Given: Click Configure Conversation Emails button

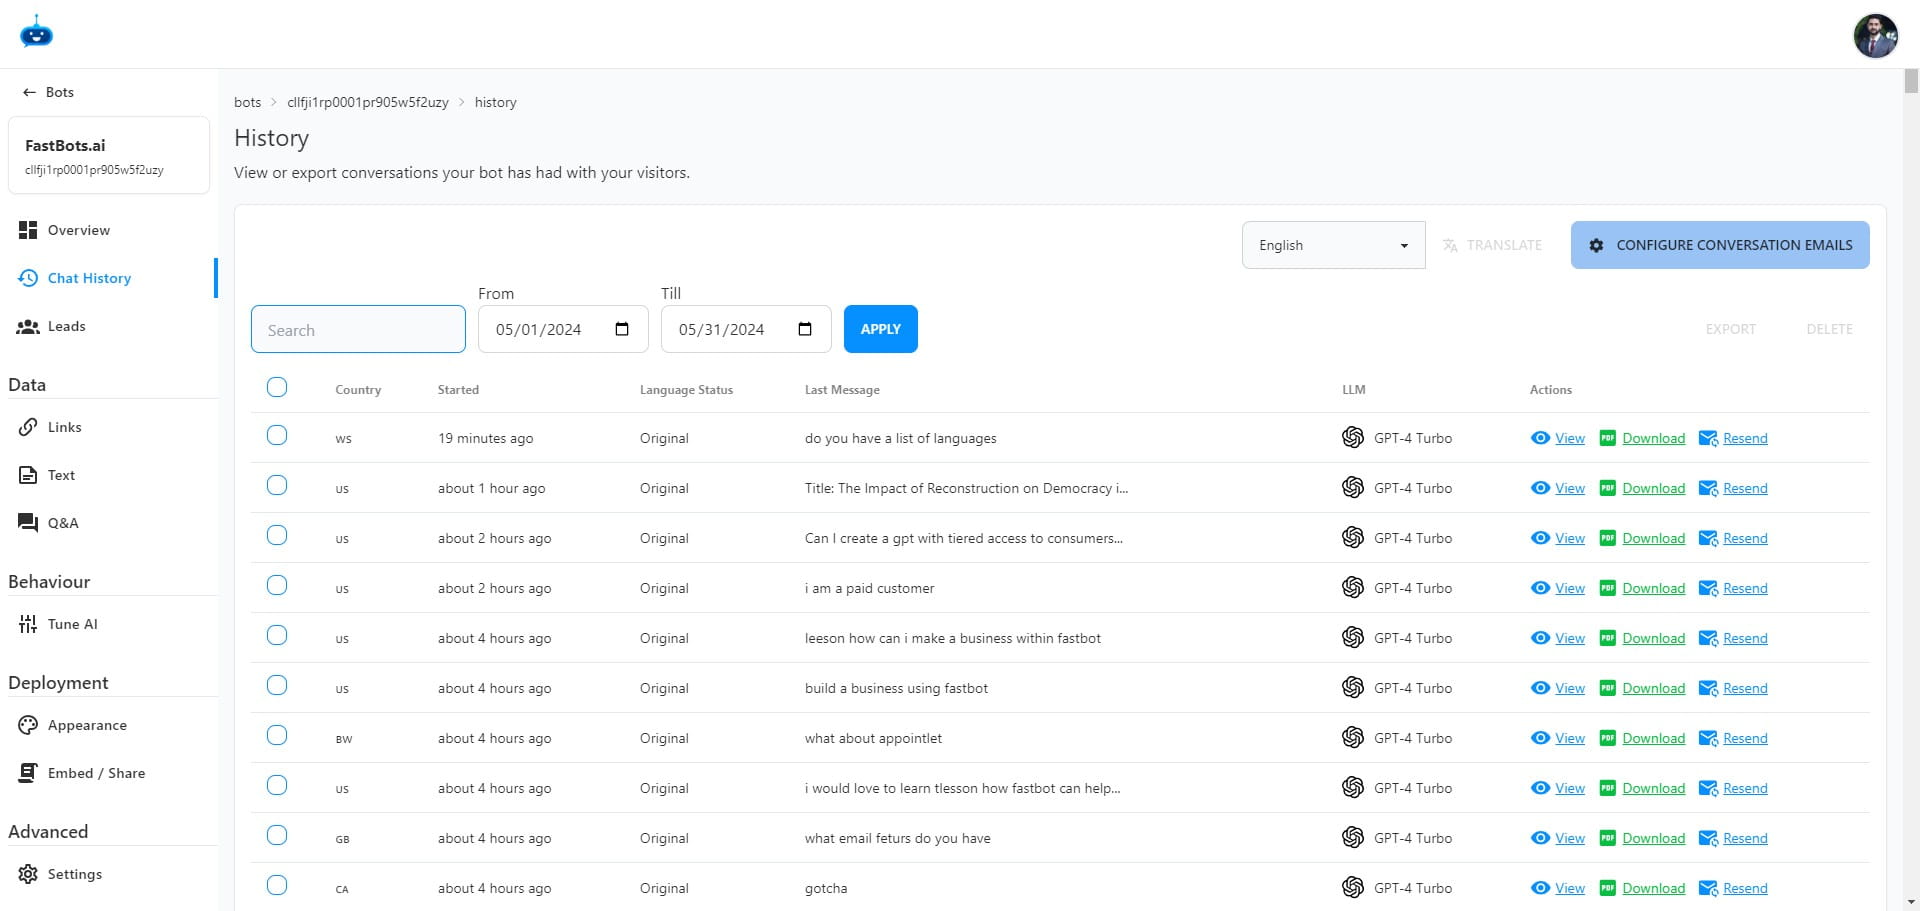Looking at the screenshot, I should click(1720, 245).
